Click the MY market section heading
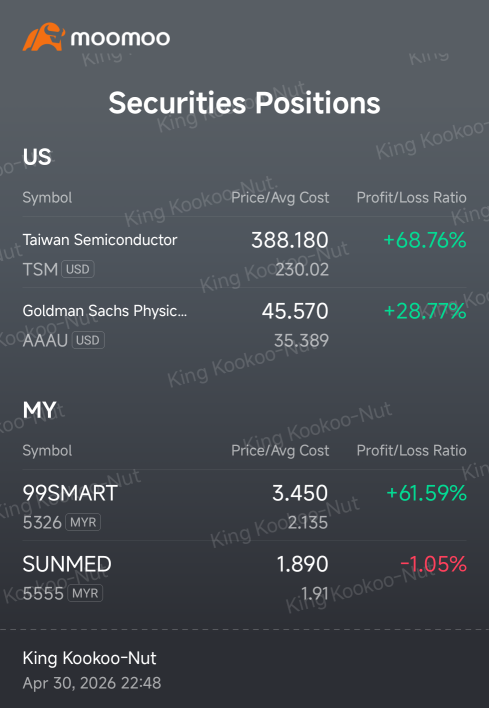The height and width of the screenshot is (708, 489). 39,410
